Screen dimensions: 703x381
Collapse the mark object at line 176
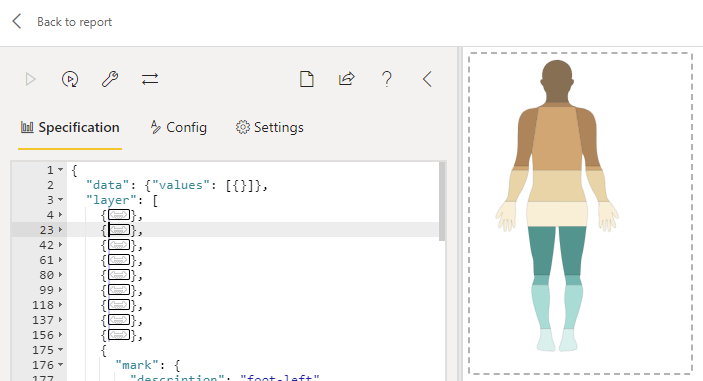(61, 365)
